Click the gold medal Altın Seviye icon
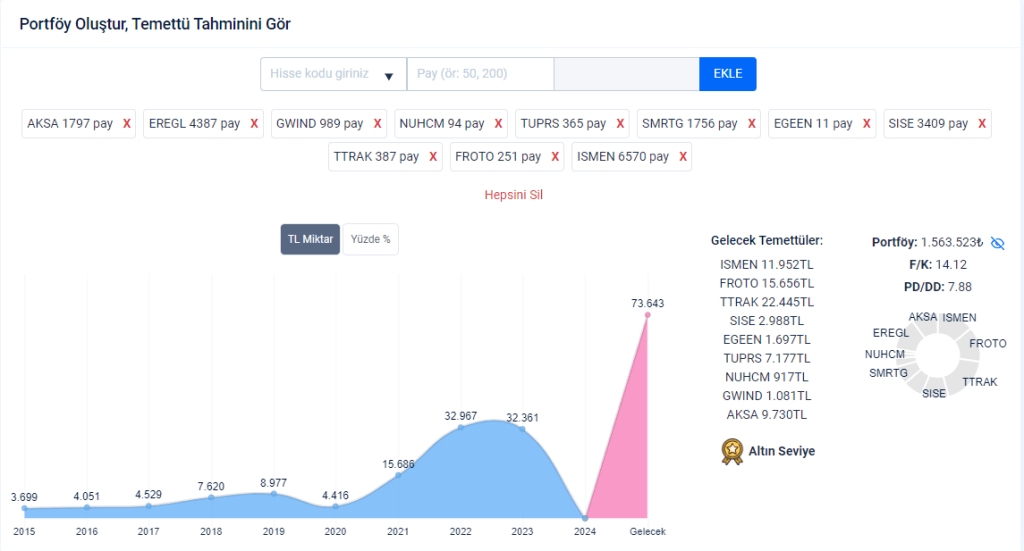This screenshot has height=551, width=1024. click(x=731, y=452)
